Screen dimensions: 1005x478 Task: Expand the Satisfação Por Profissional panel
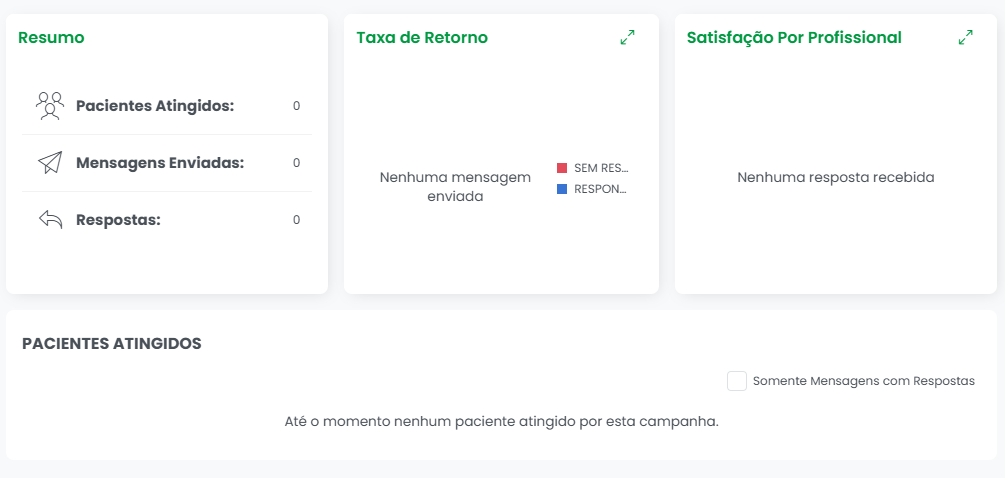965,37
